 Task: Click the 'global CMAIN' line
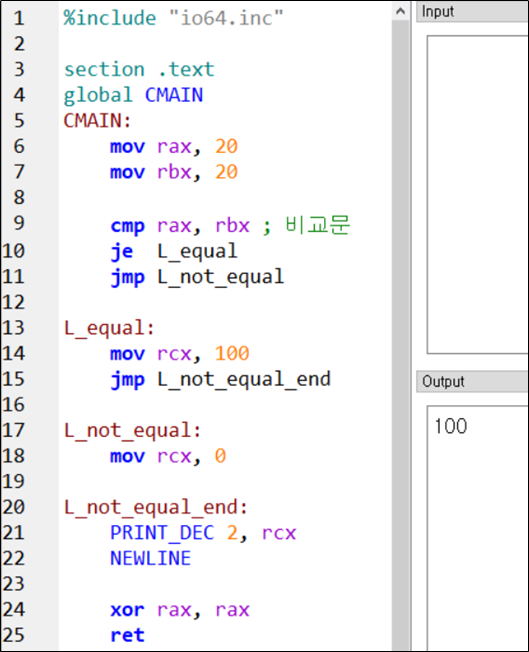click(133, 95)
